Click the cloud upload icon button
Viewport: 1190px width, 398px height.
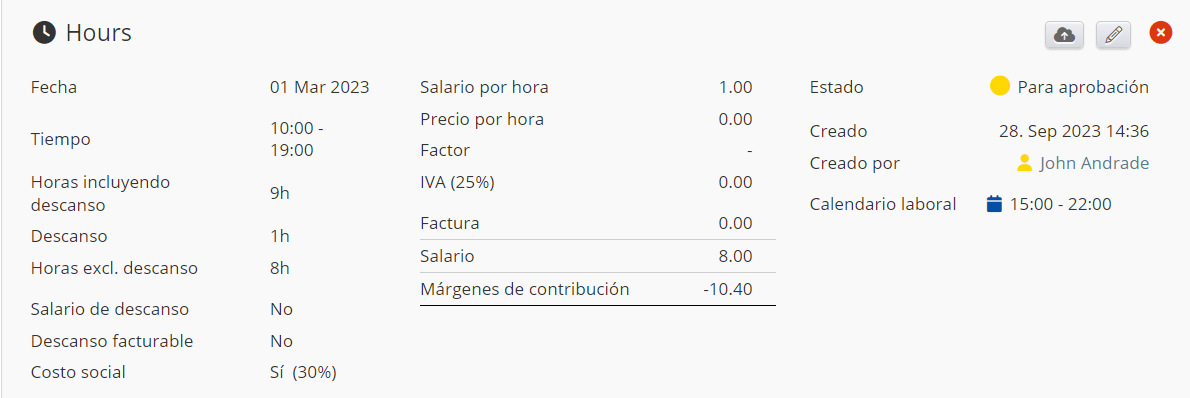coord(1065,35)
